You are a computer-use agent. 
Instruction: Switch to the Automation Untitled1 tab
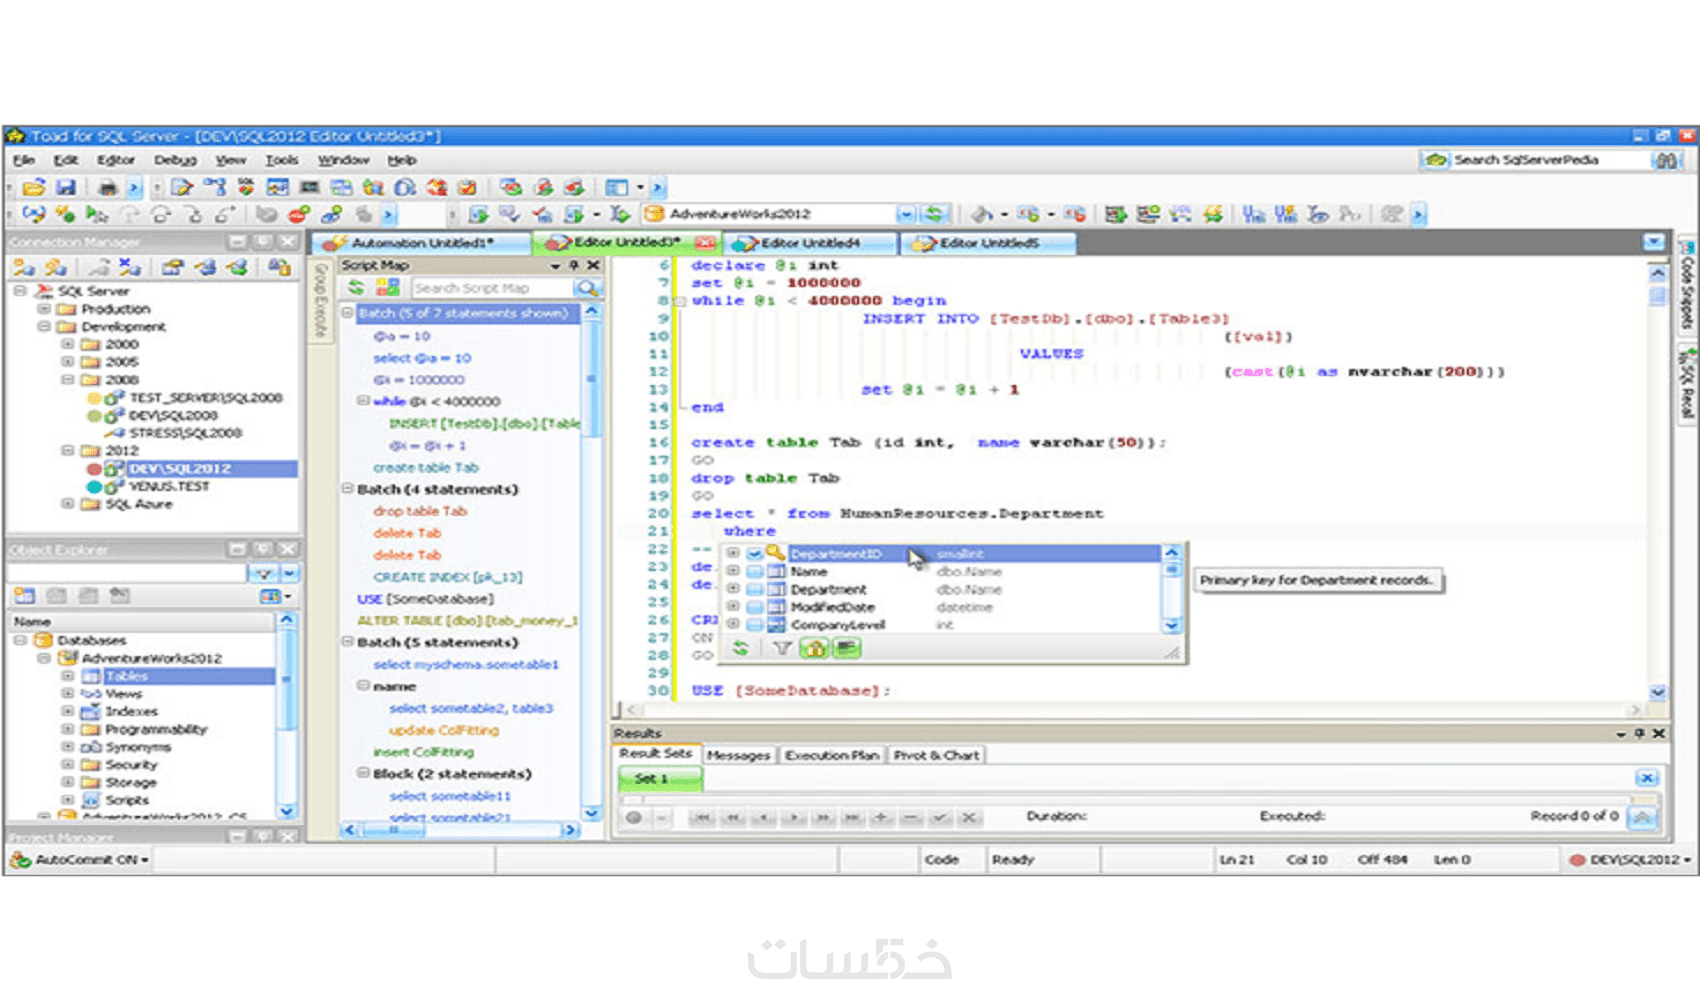pyautogui.click(x=422, y=243)
